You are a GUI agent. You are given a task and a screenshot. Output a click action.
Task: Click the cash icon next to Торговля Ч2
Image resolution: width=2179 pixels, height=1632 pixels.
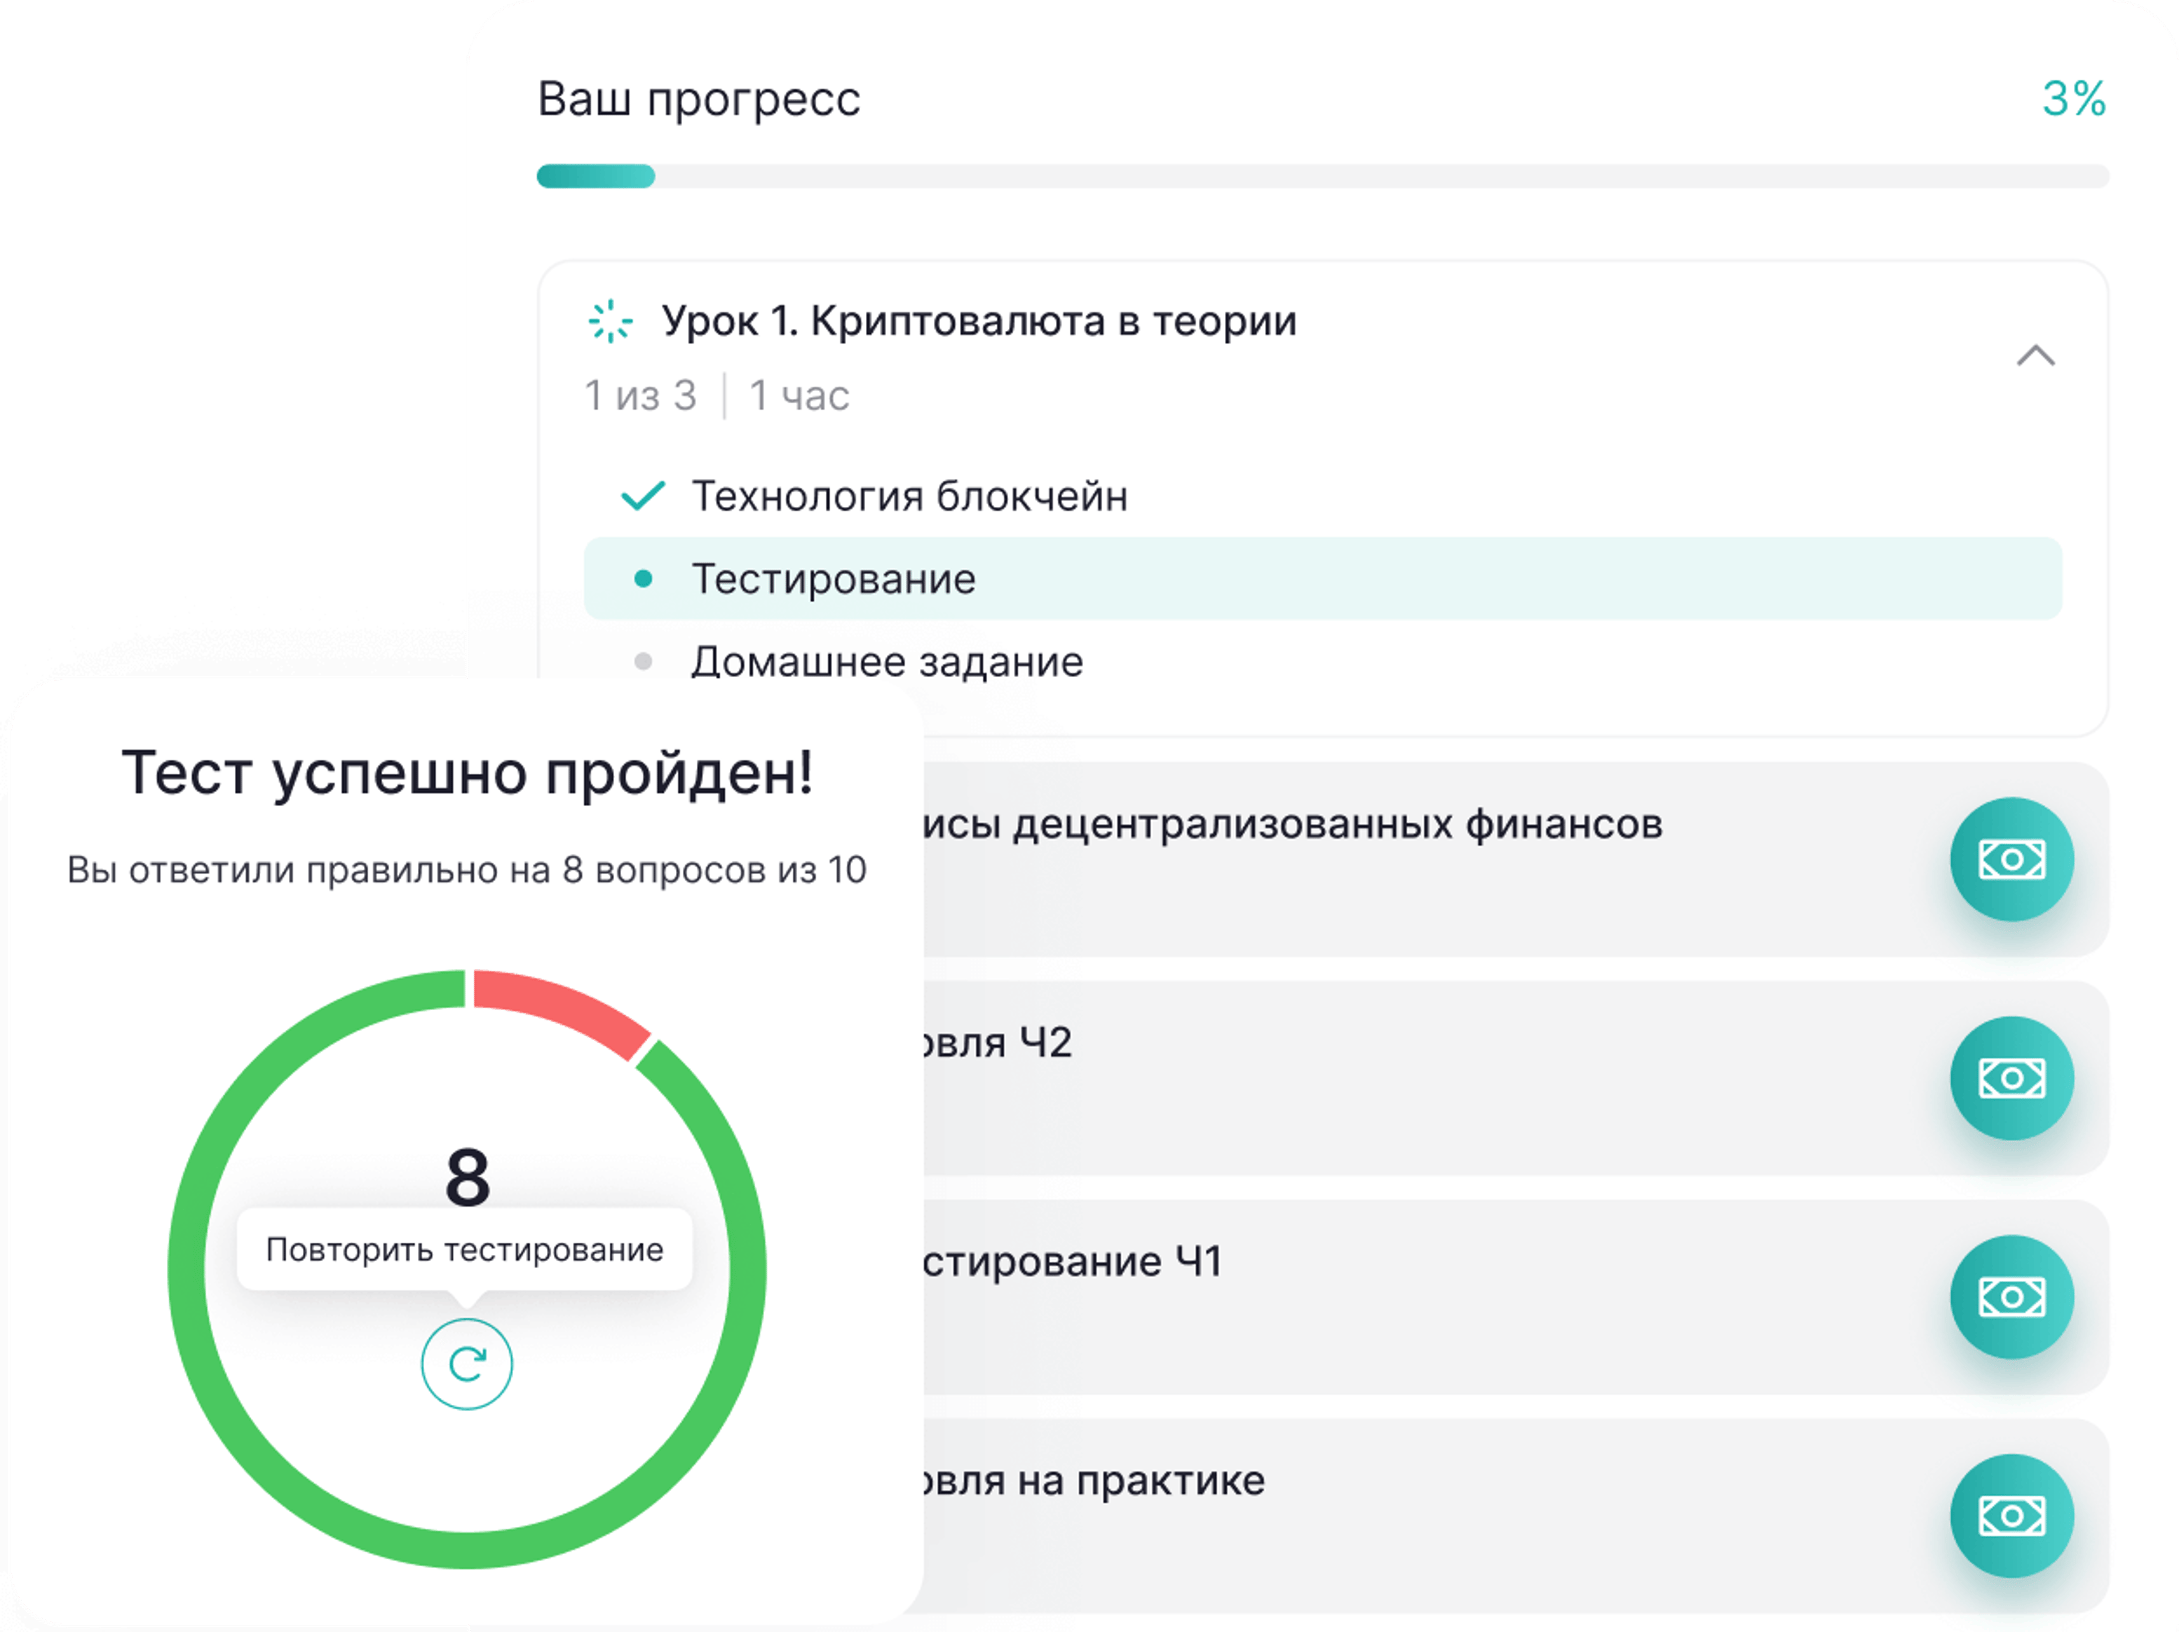pyautogui.click(x=2012, y=1078)
